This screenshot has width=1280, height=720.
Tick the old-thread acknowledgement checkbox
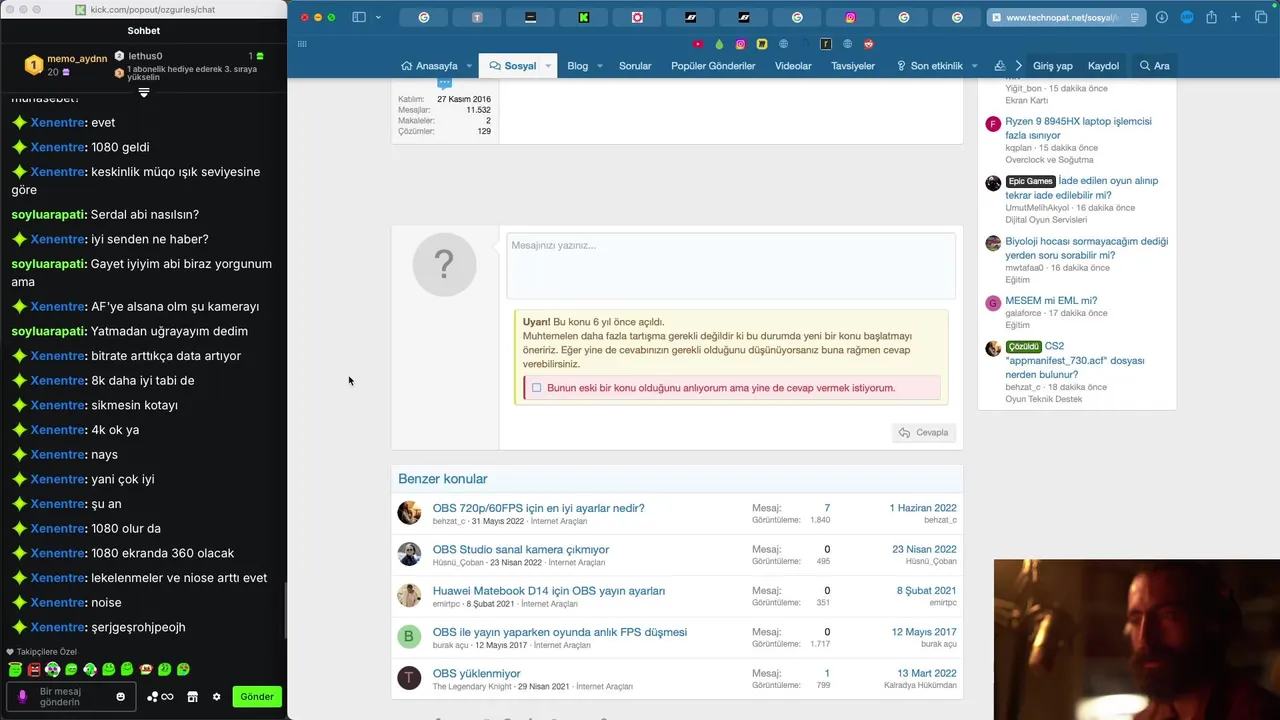click(x=537, y=388)
